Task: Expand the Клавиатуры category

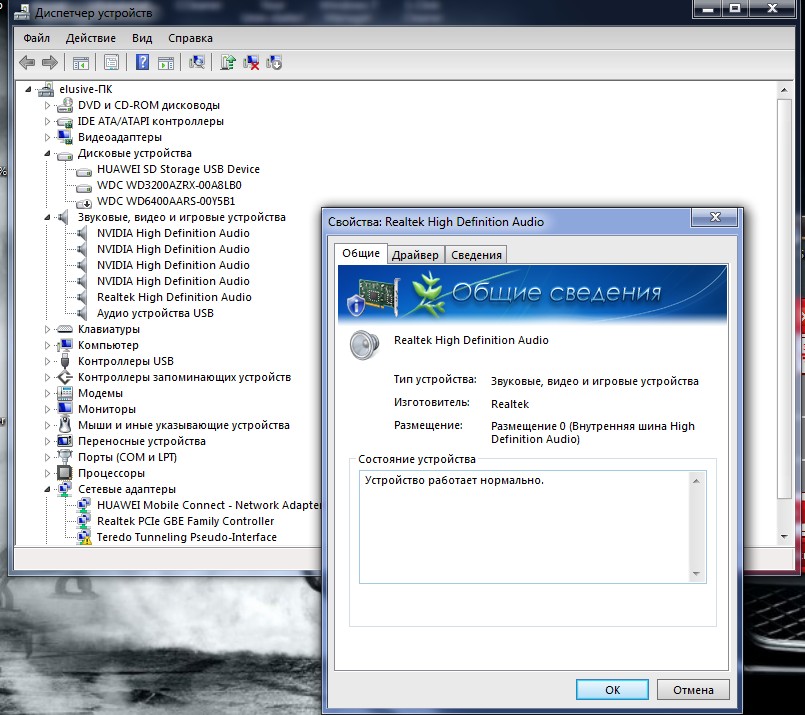Action: point(47,329)
